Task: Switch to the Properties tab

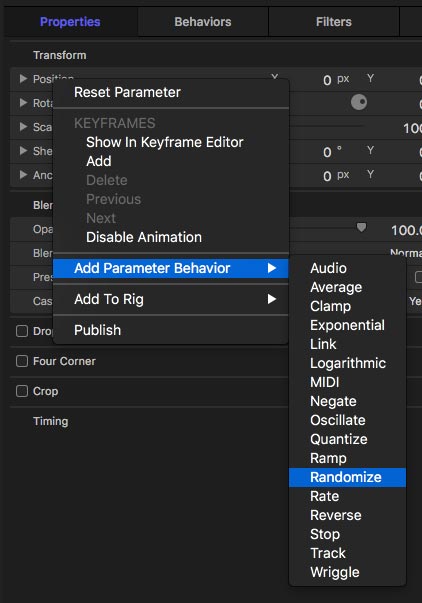Action: tap(70, 22)
